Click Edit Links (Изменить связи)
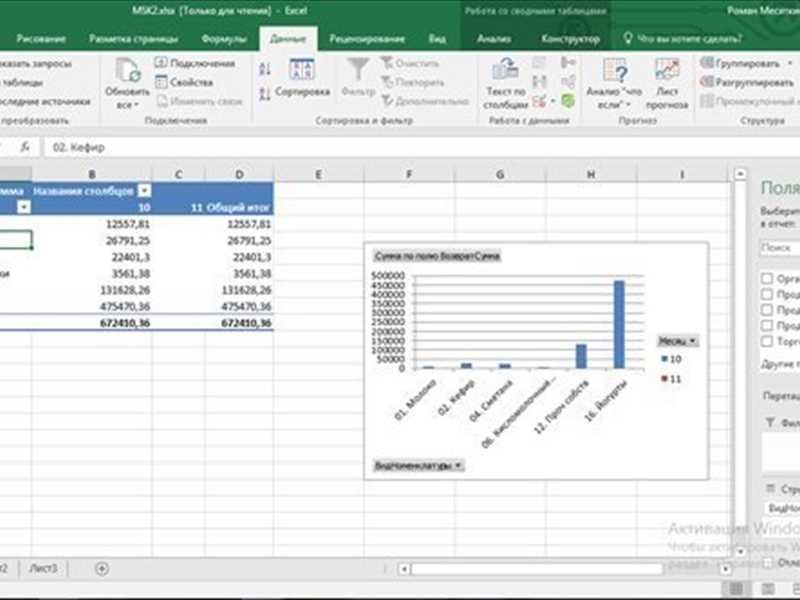The image size is (800, 600). [199, 101]
